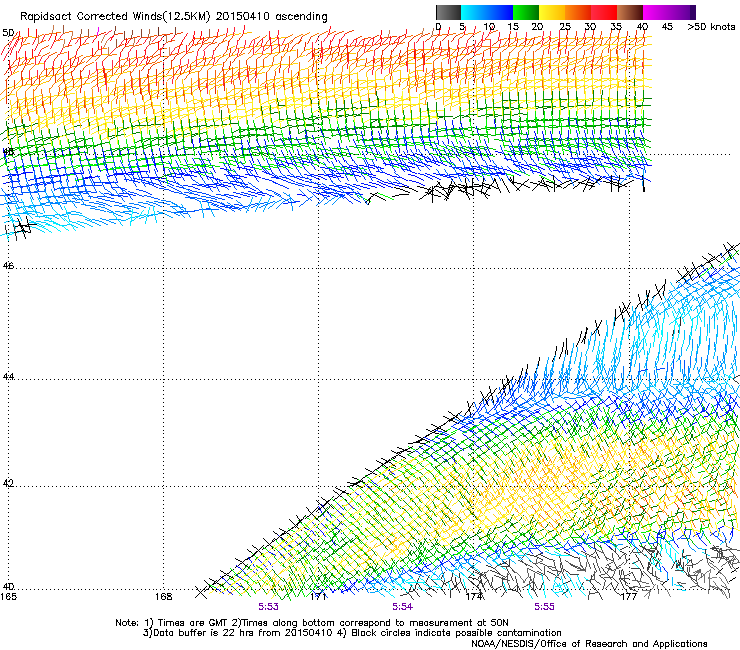740x650 pixels.
Task: Click the latitude label 44
Action: click(x=8, y=377)
